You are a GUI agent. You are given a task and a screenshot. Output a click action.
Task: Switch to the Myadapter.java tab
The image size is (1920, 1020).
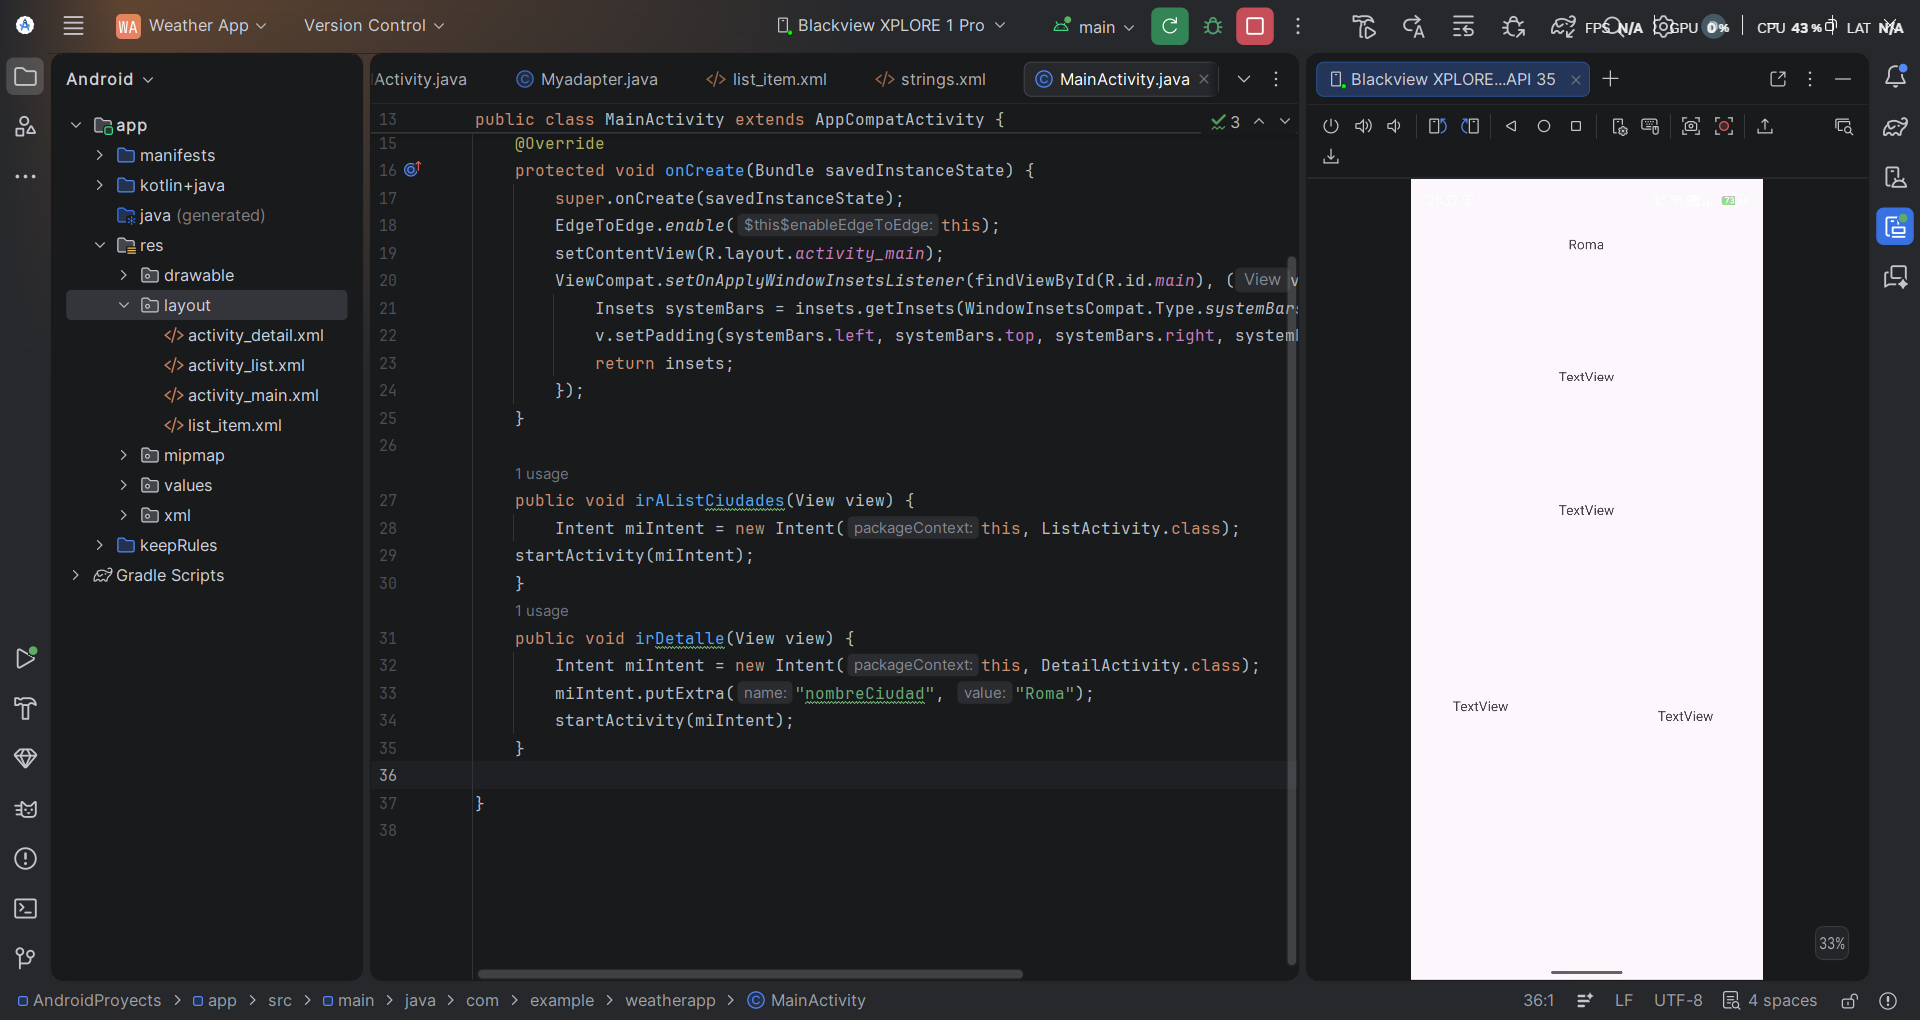coord(587,79)
